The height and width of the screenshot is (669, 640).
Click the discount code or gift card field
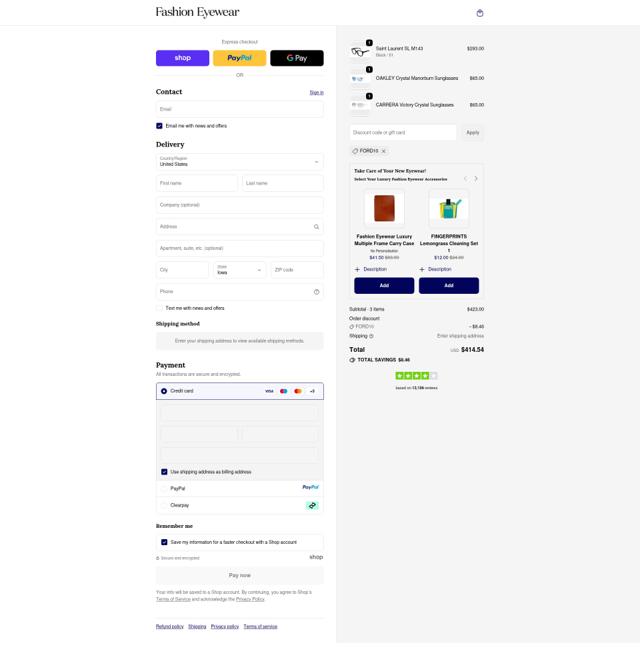pos(403,132)
